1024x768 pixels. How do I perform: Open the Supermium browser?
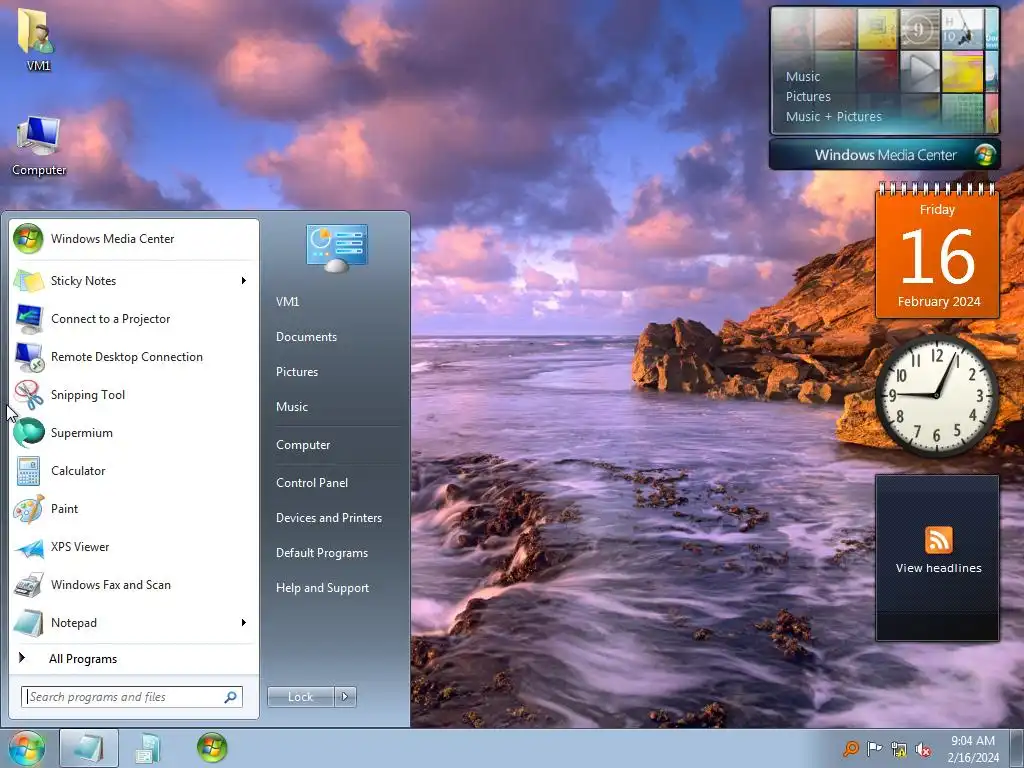[134, 432]
